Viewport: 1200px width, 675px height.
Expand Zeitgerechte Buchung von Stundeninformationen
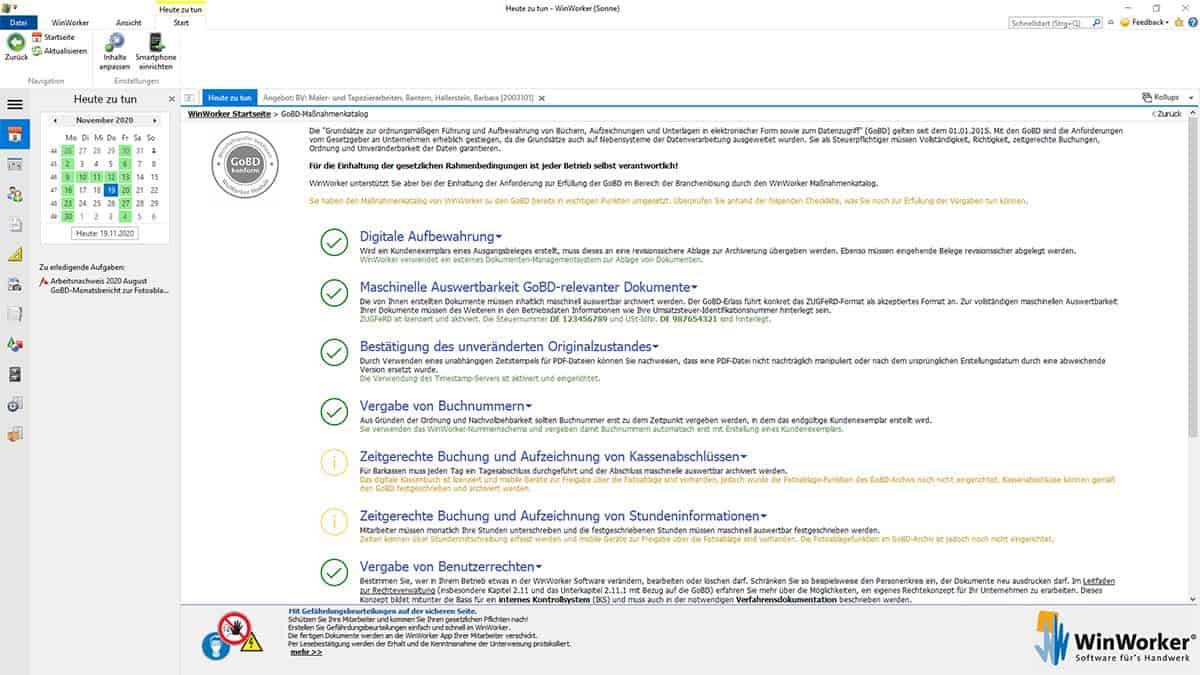tap(562, 515)
